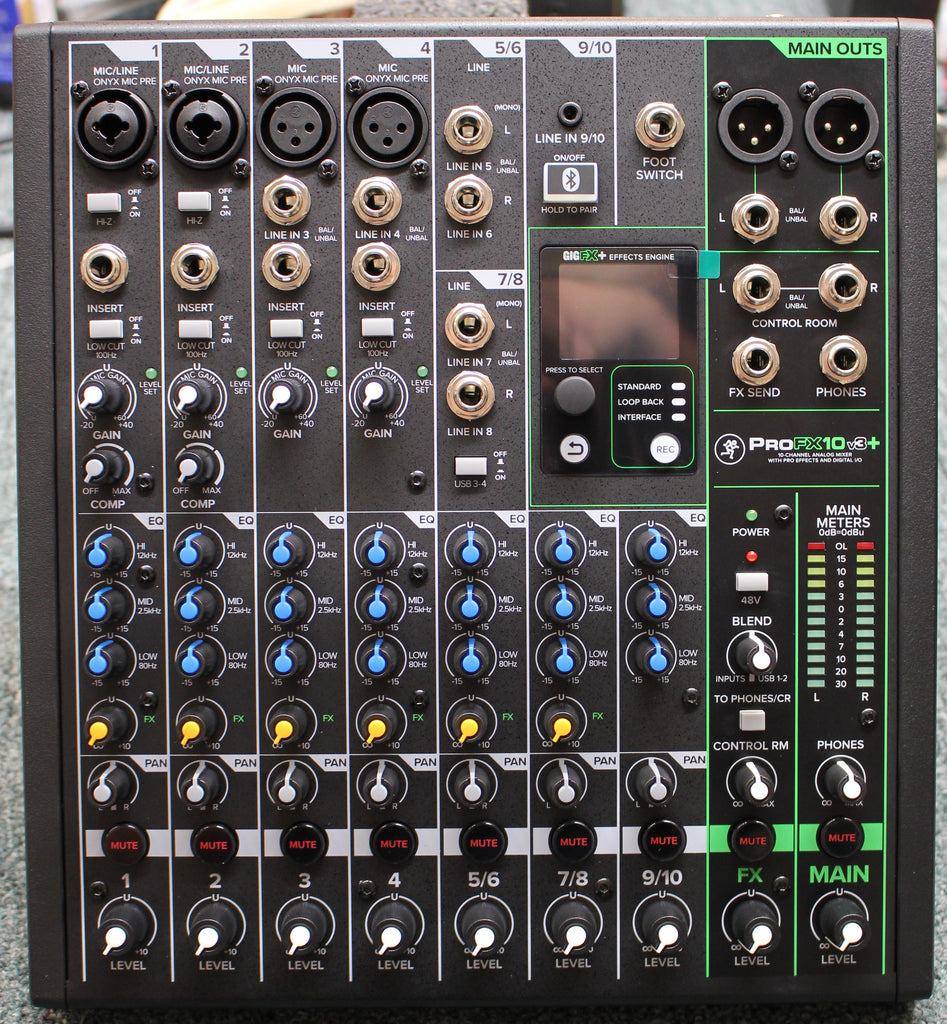The width and height of the screenshot is (947, 1024).
Task: Tap the FX SEND output jack
Action: pyautogui.click(x=756, y=360)
